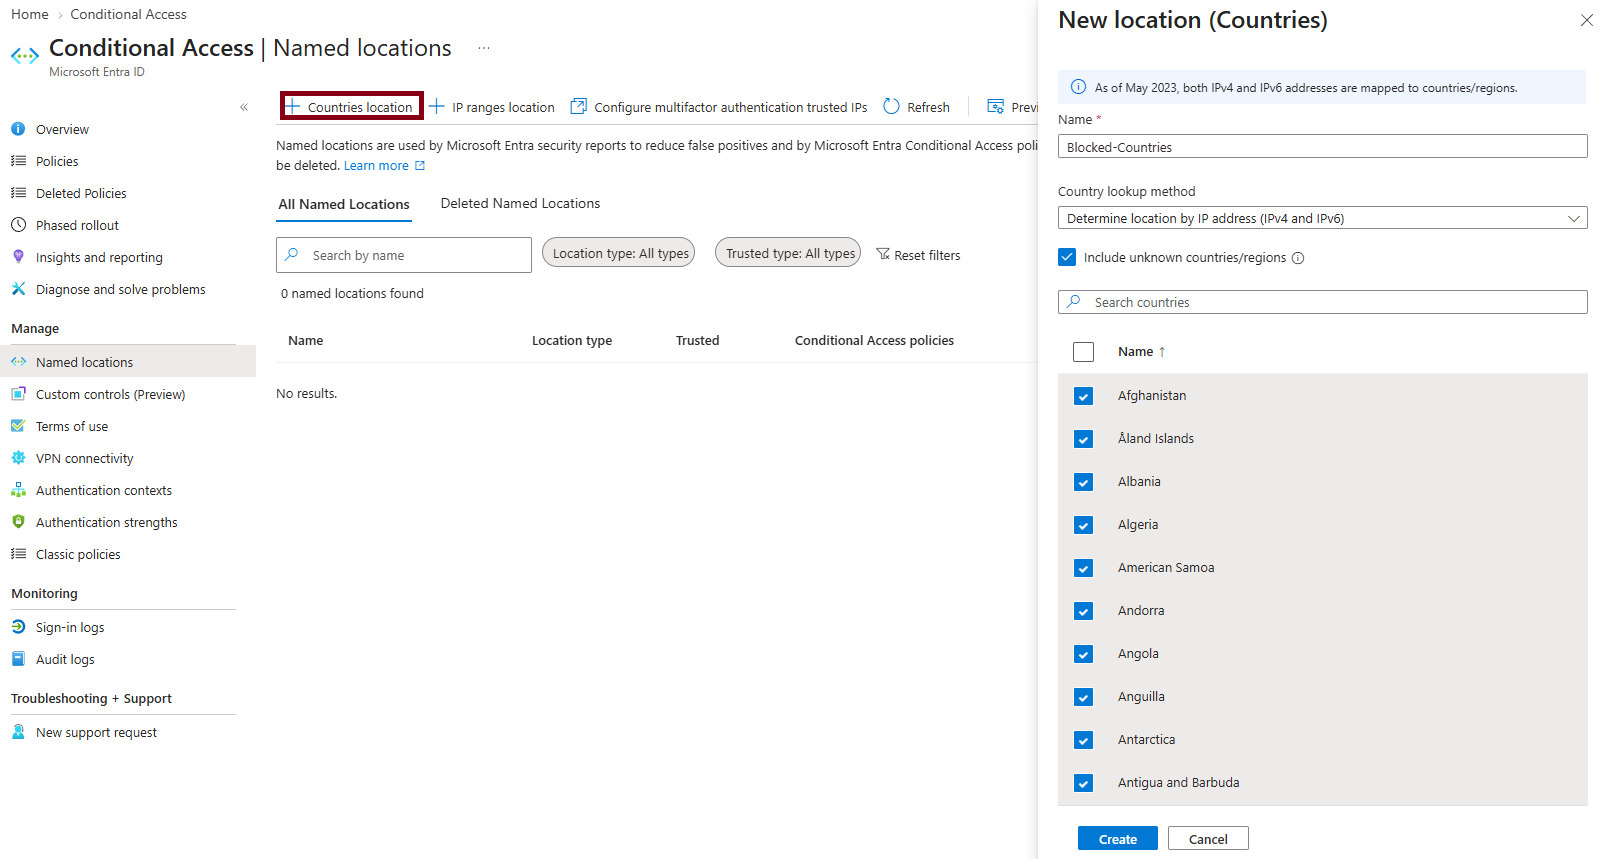Image resolution: width=1601 pixels, height=859 pixels.
Task: Click the Home breadcrumb link
Action: [x=30, y=14]
